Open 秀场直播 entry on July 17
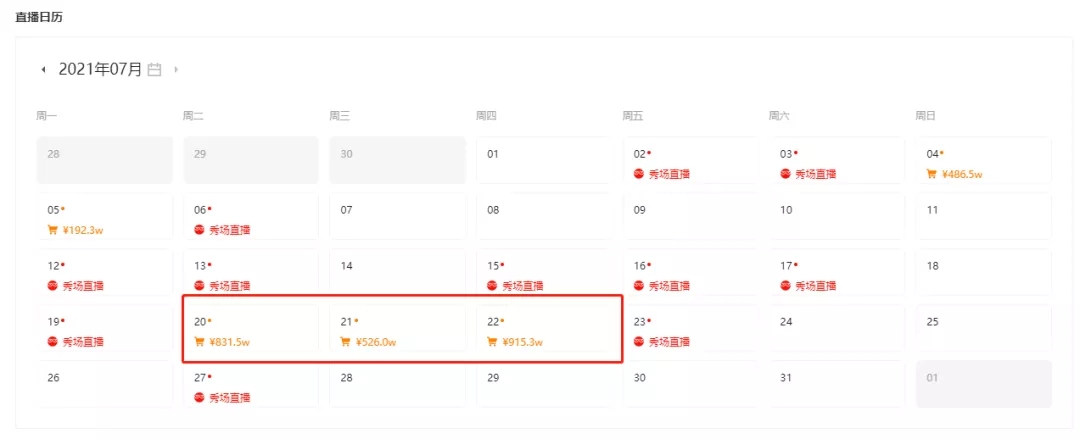Image resolution: width=1080 pixels, height=439 pixels. coord(816,286)
